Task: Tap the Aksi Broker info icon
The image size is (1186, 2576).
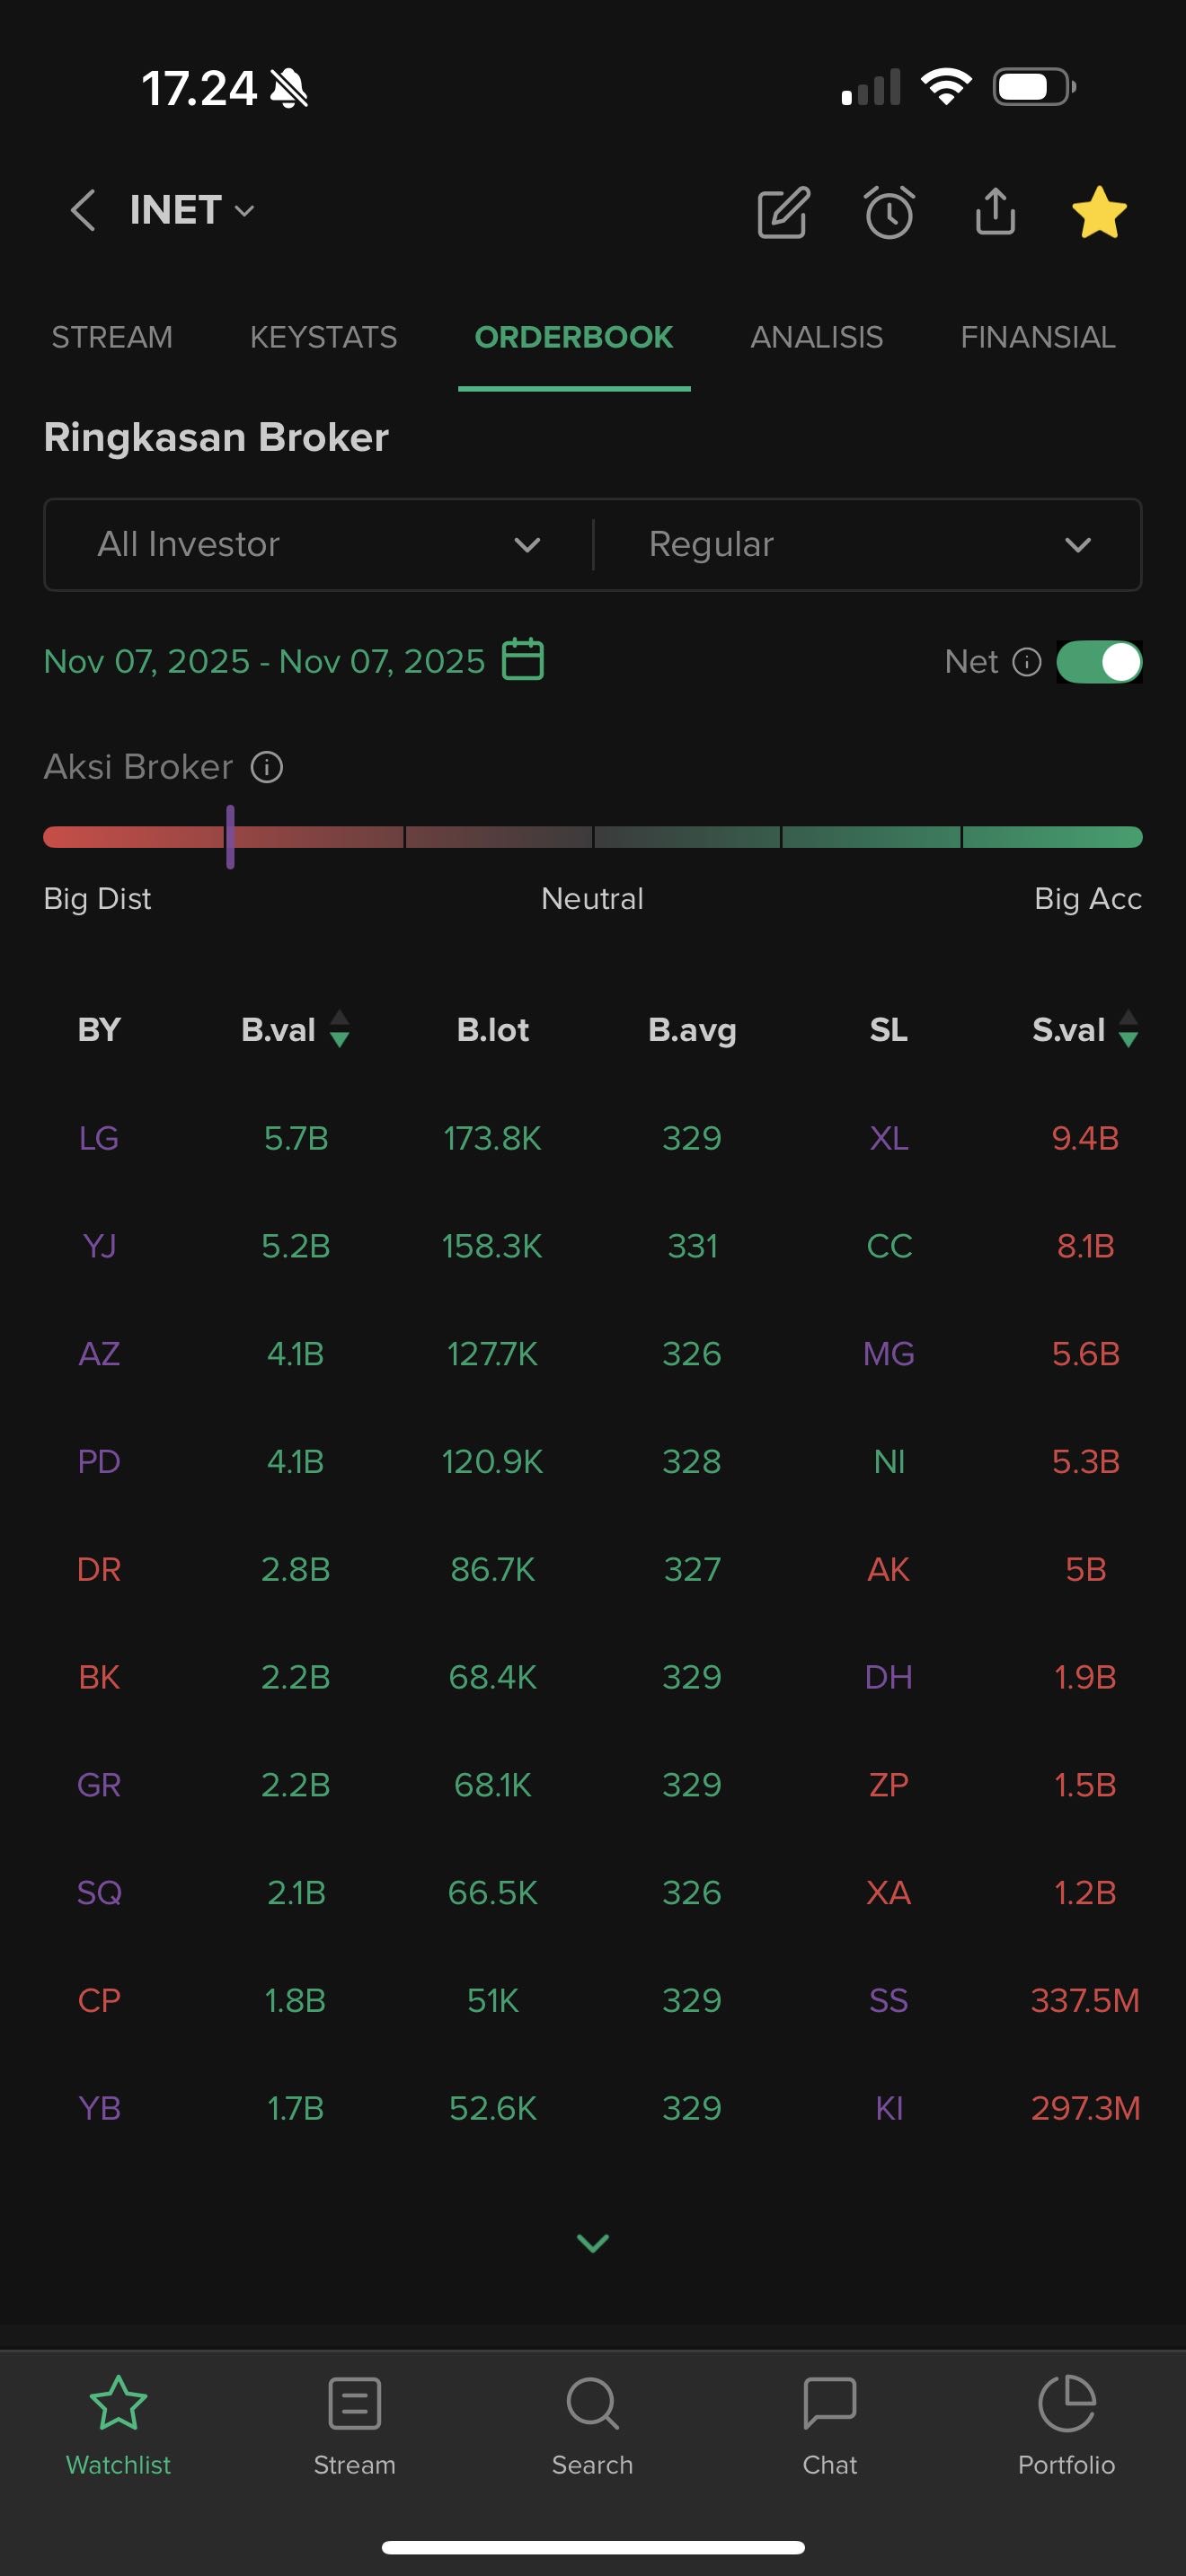Action: click(x=267, y=767)
